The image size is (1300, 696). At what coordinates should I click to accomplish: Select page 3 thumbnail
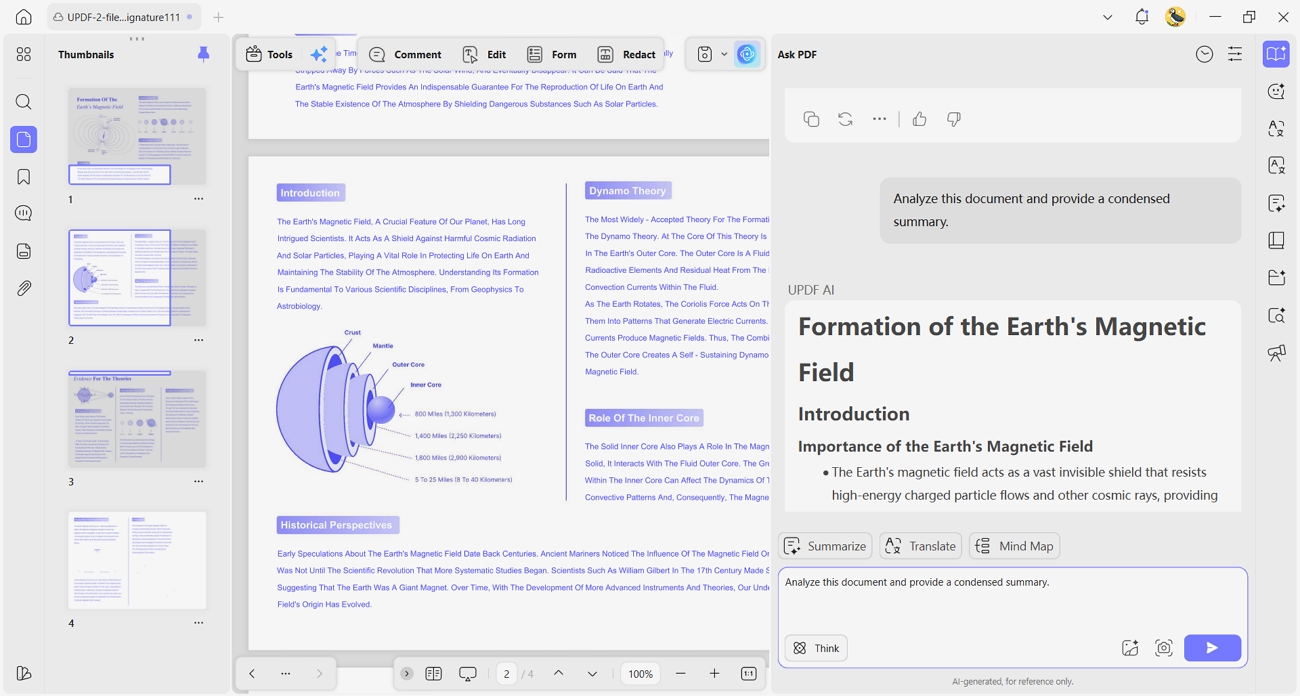(x=137, y=418)
